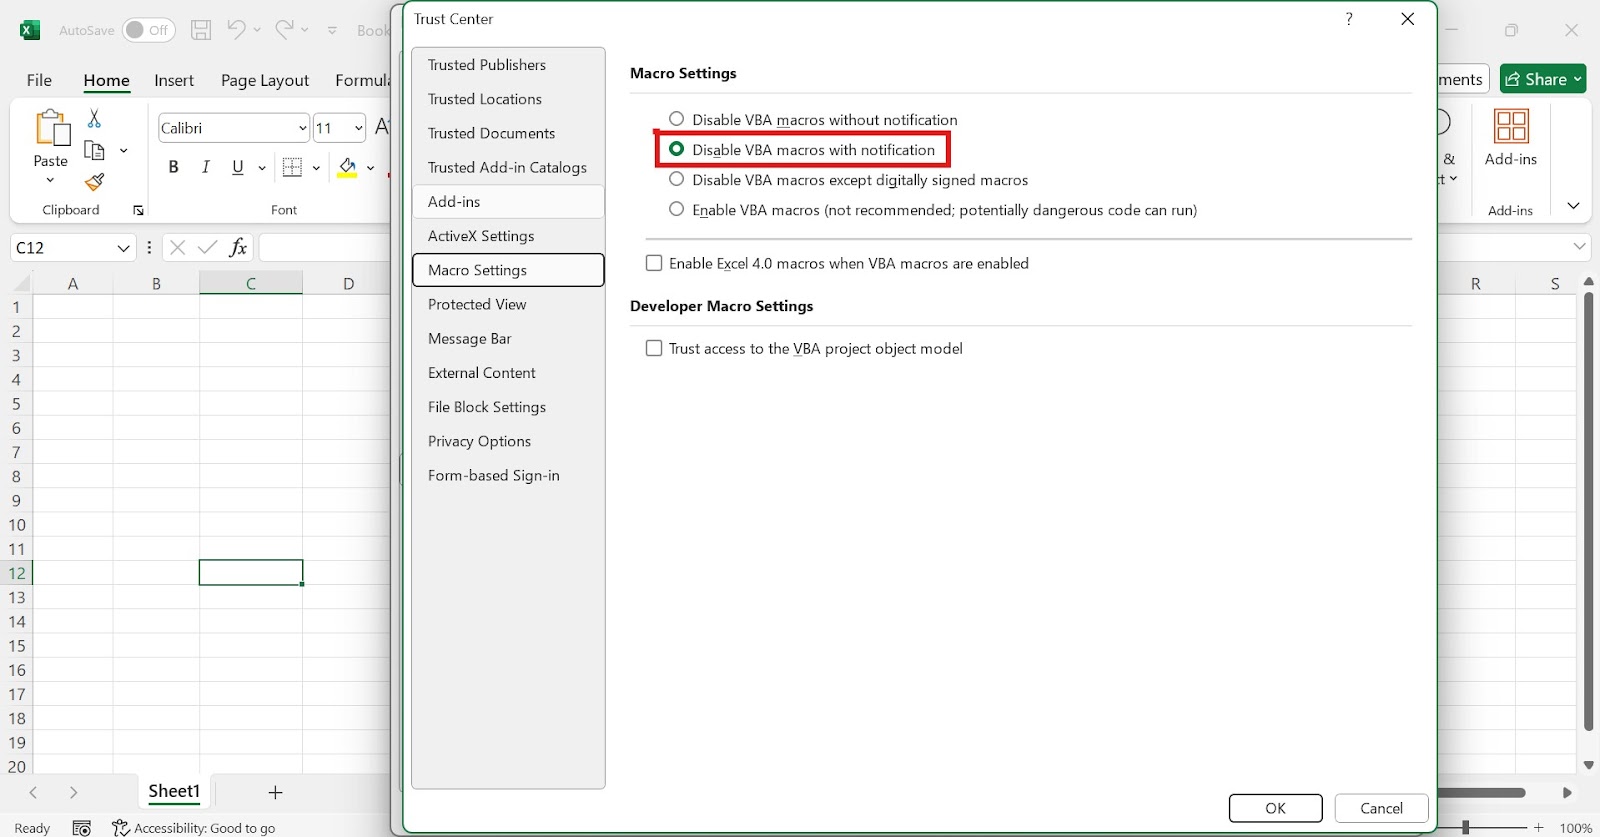Click Cancel in Trust Center dialog

(1381, 808)
